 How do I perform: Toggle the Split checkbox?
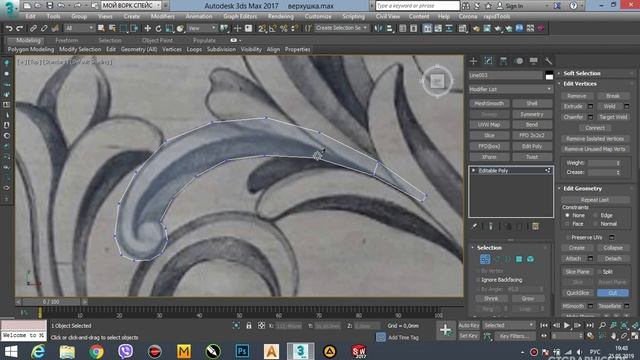click(599, 271)
